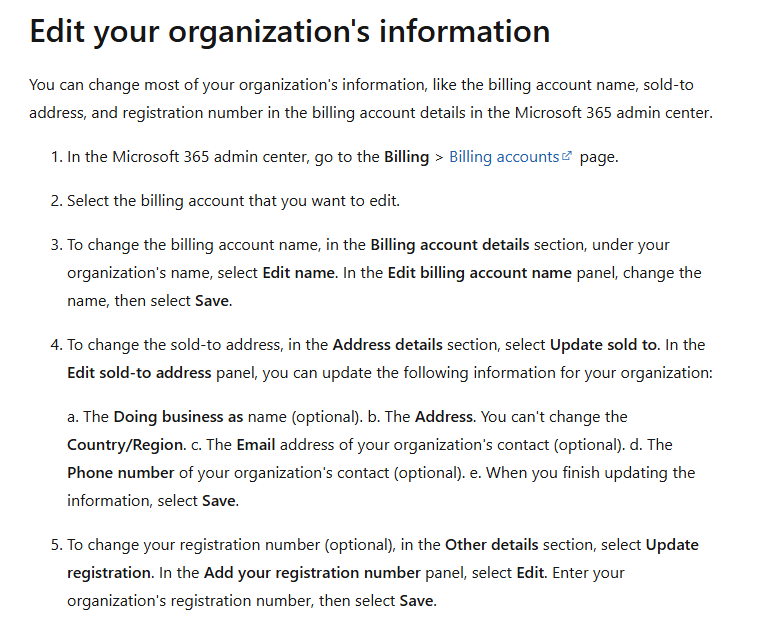The height and width of the screenshot is (627, 768).
Task: Click the bold Other details text
Action: (x=491, y=545)
